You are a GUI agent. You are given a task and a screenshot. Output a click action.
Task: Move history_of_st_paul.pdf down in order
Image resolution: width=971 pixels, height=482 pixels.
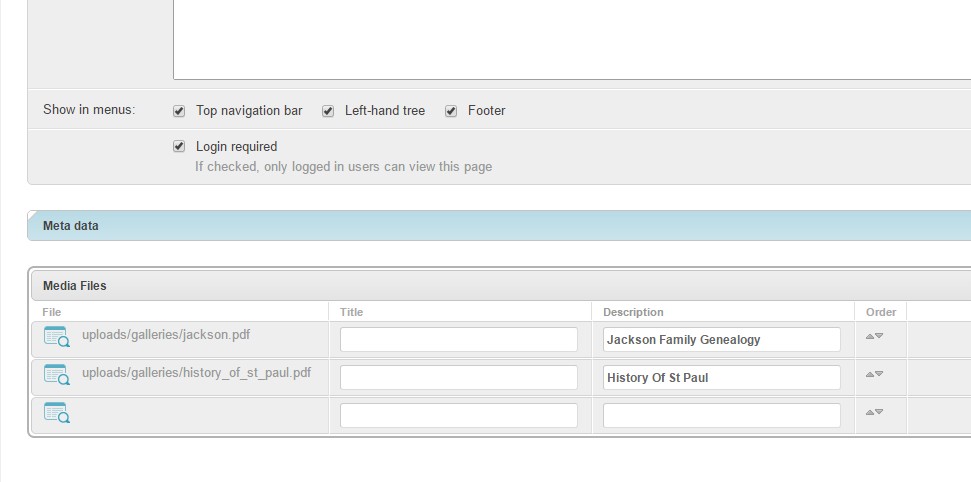pyautogui.click(x=879, y=374)
